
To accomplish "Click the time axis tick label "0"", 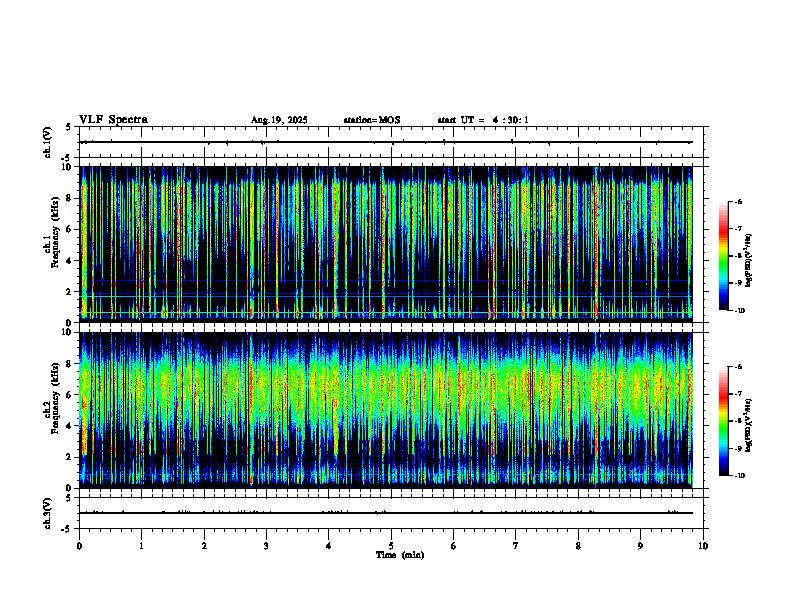I will click(79, 546).
